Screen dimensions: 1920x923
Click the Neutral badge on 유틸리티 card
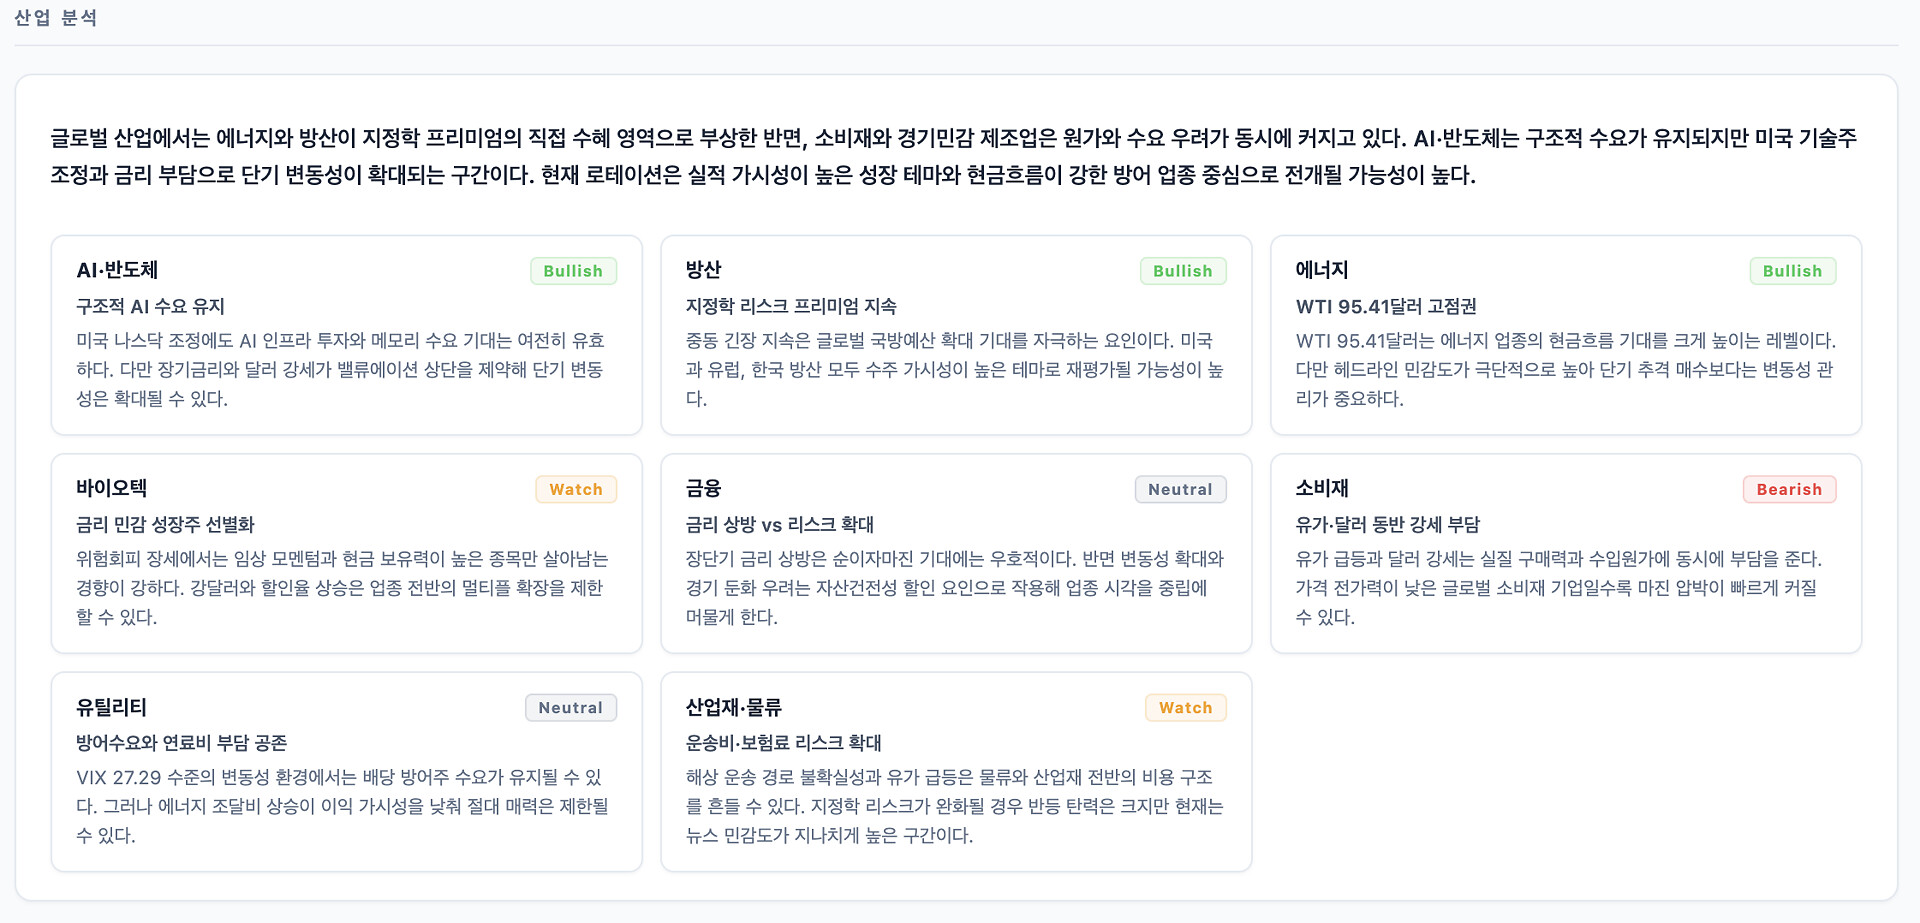(x=571, y=708)
